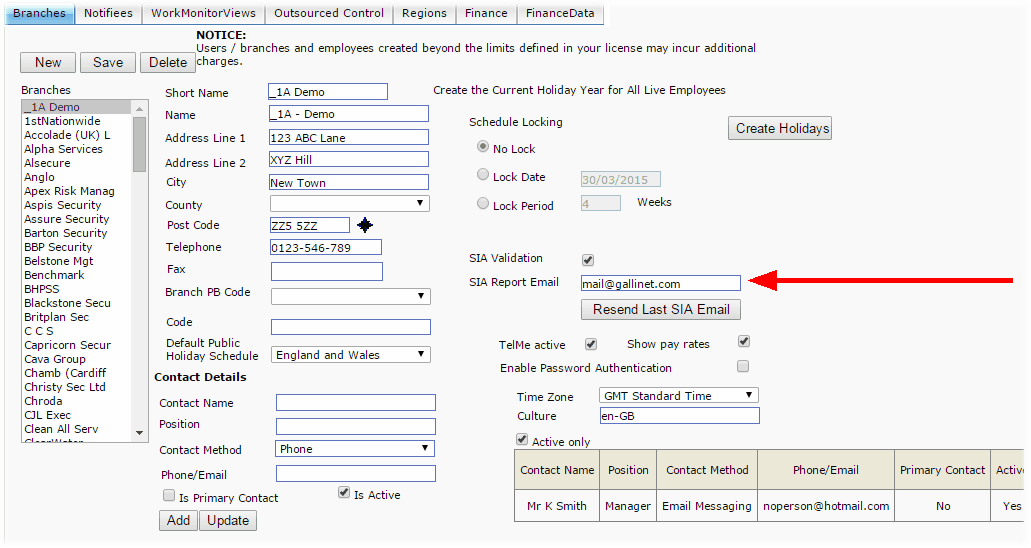Image resolution: width=1031 pixels, height=548 pixels.
Task: Select Barton Security in Branches list
Action: click(66, 233)
